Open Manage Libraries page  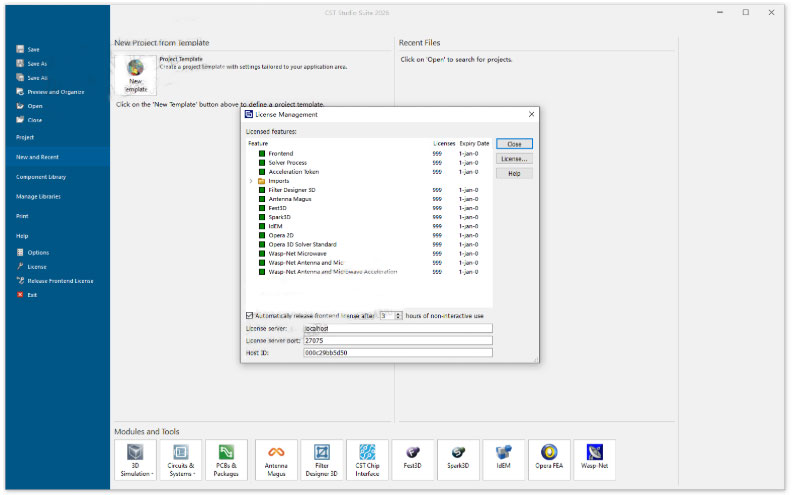pyautogui.click(x=38, y=196)
